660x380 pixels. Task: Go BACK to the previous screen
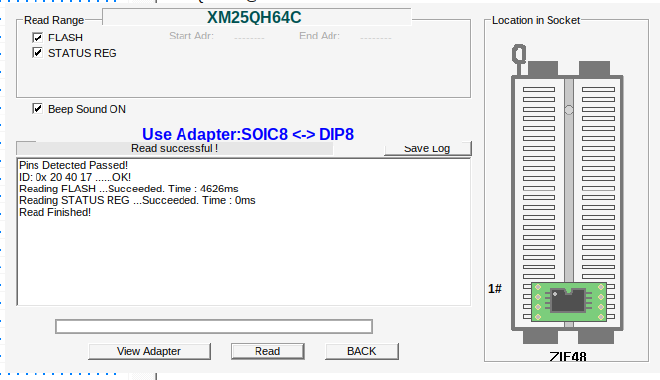tap(362, 351)
